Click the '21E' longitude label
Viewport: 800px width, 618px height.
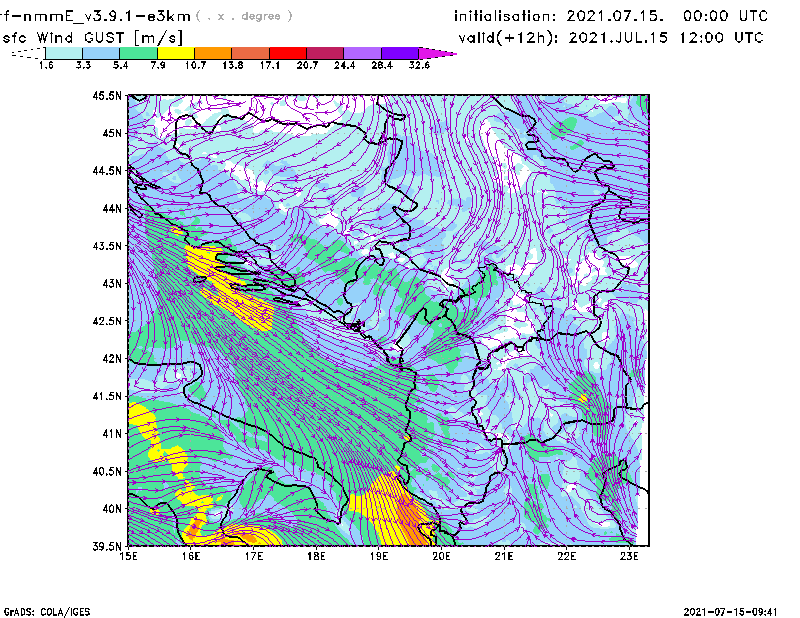pos(504,556)
